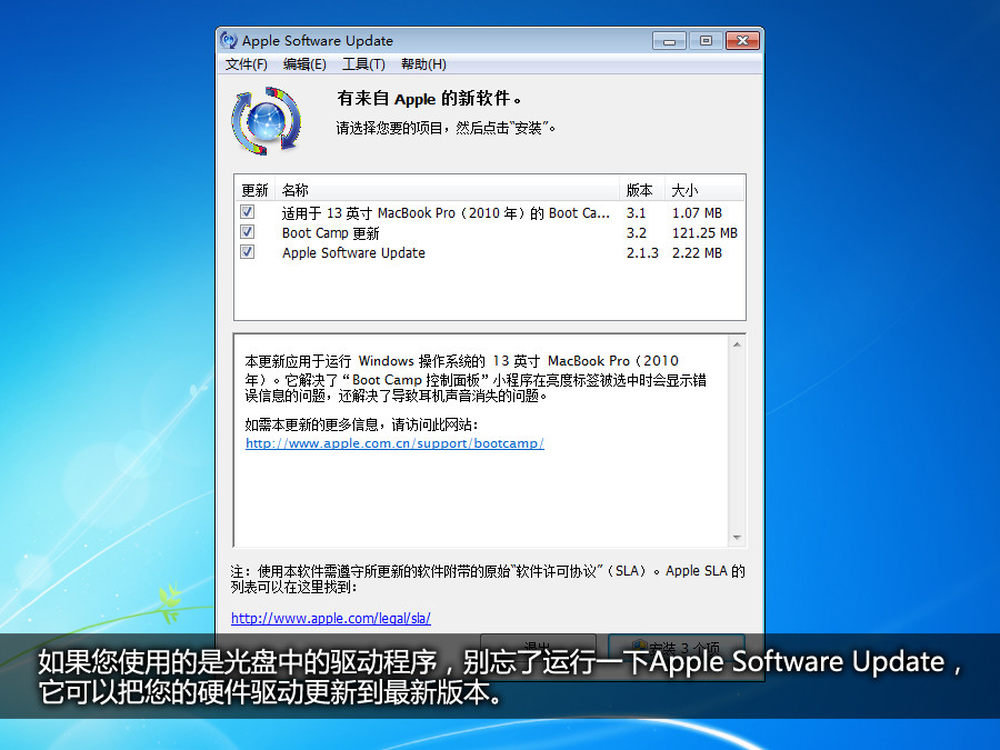This screenshot has width=1000, height=750.
Task: Sort by the 版本 column header
Action: 642,190
